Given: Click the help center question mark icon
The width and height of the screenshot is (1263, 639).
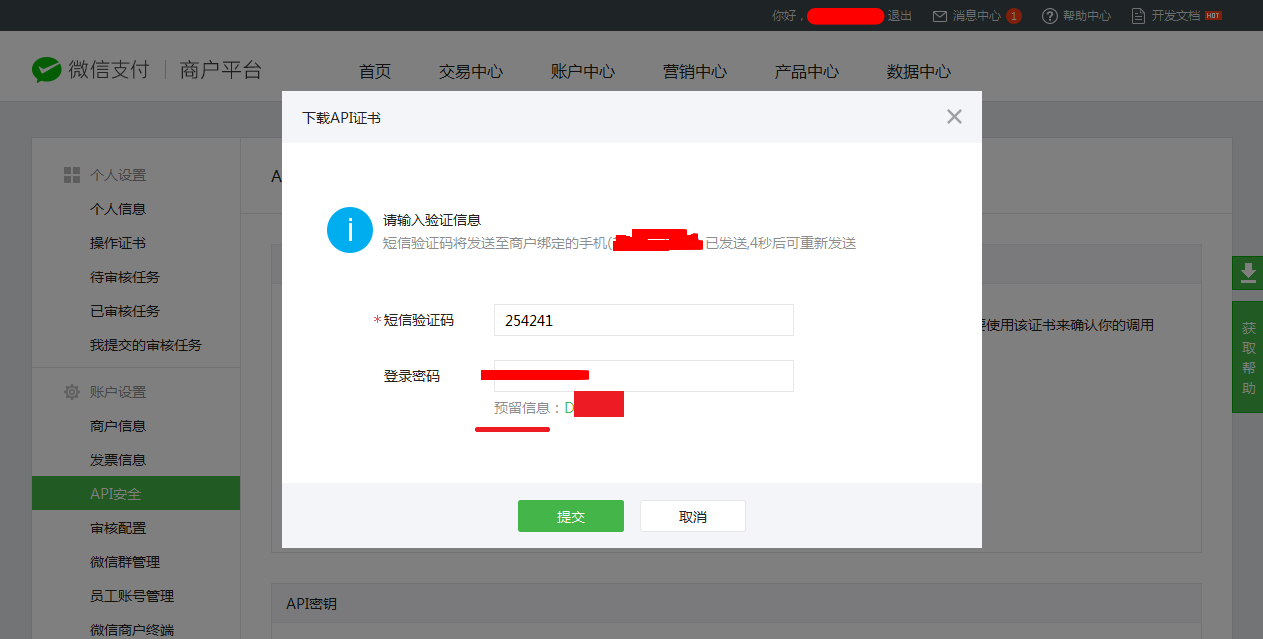Looking at the screenshot, I should (x=1049, y=16).
